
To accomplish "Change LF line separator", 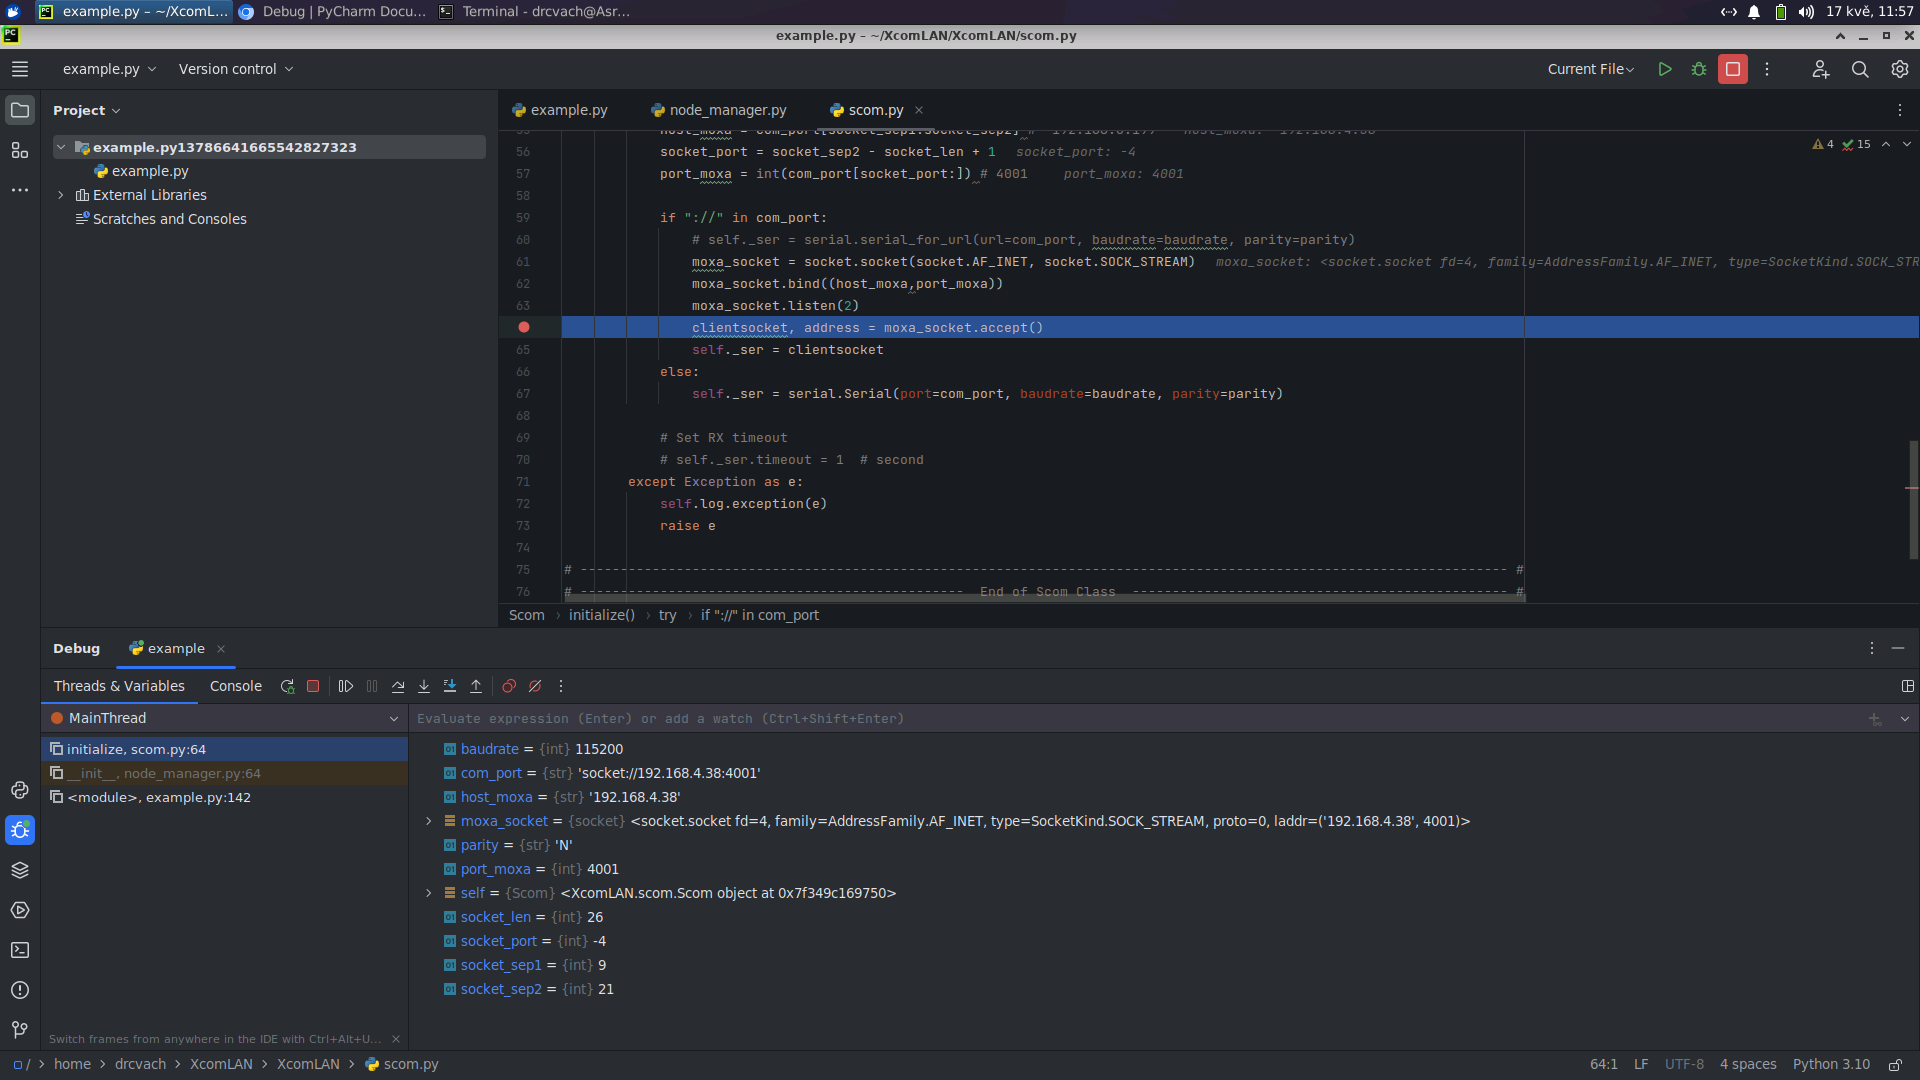I will click(1641, 1064).
